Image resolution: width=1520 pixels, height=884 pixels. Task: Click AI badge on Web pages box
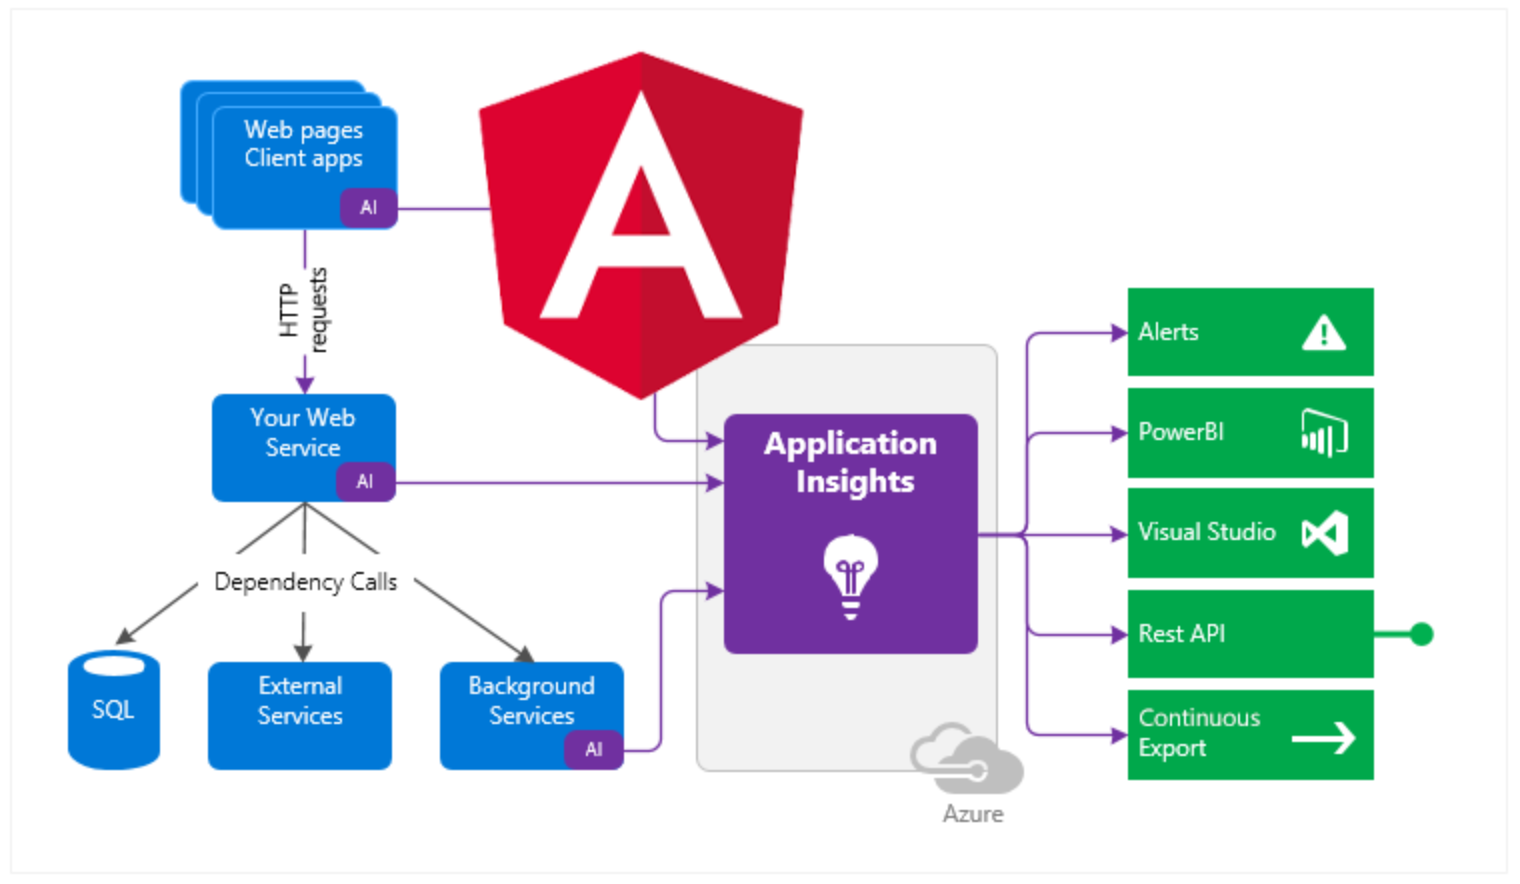click(x=368, y=208)
